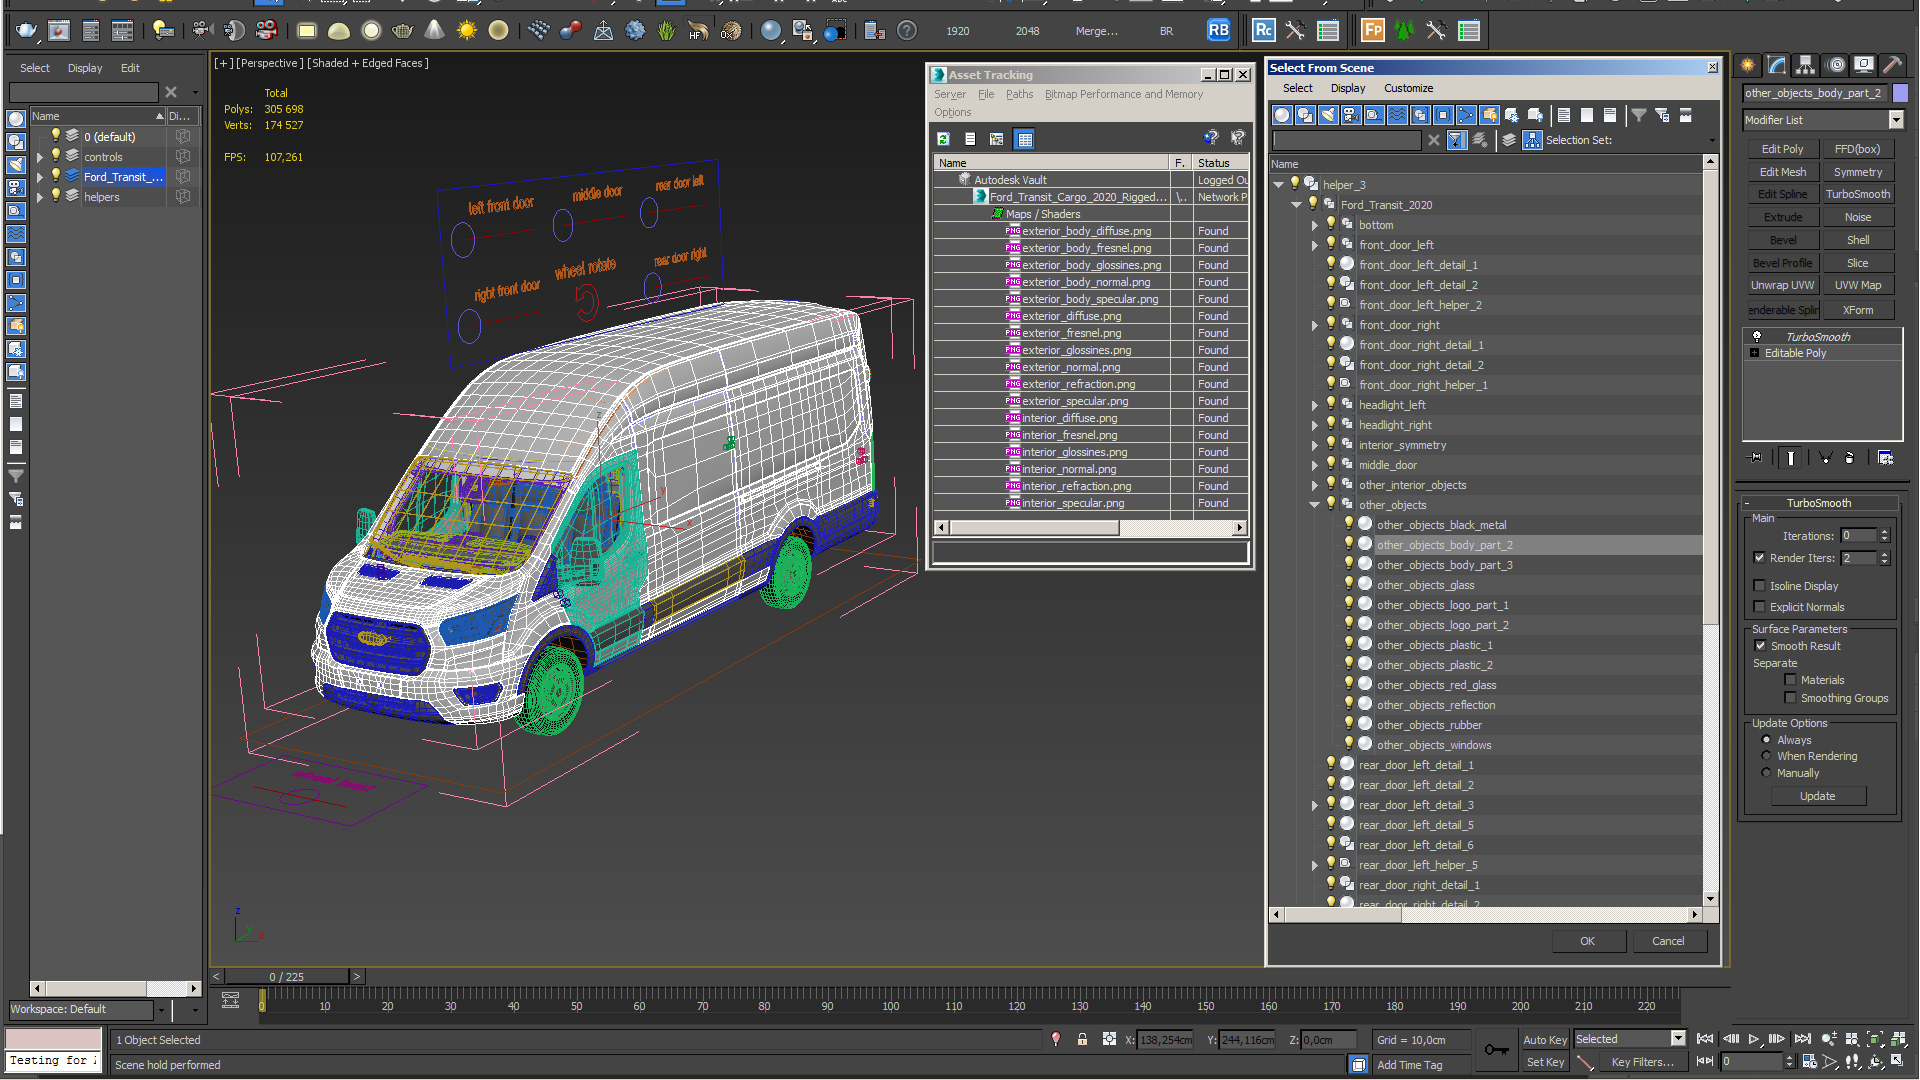The width and height of the screenshot is (1920, 1080).
Task: Click the key icon Set Keys button
Action: 1497,1049
